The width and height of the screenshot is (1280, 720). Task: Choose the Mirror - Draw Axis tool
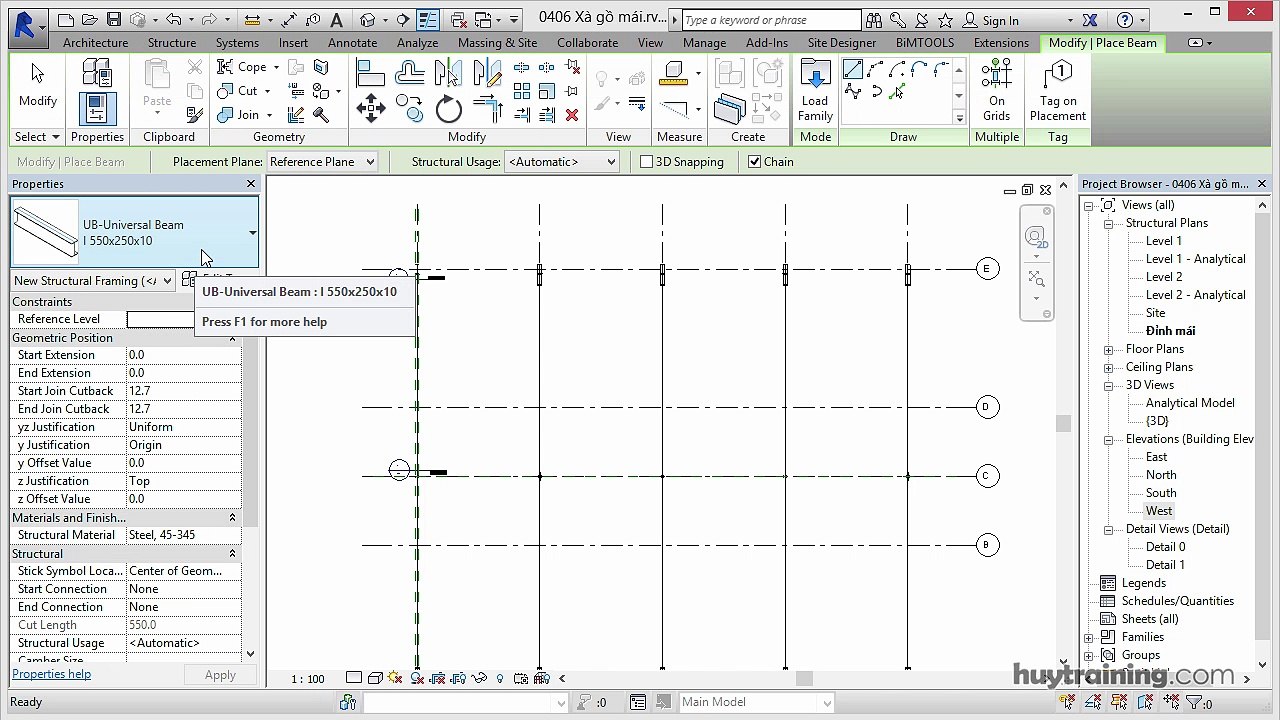click(x=487, y=72)
